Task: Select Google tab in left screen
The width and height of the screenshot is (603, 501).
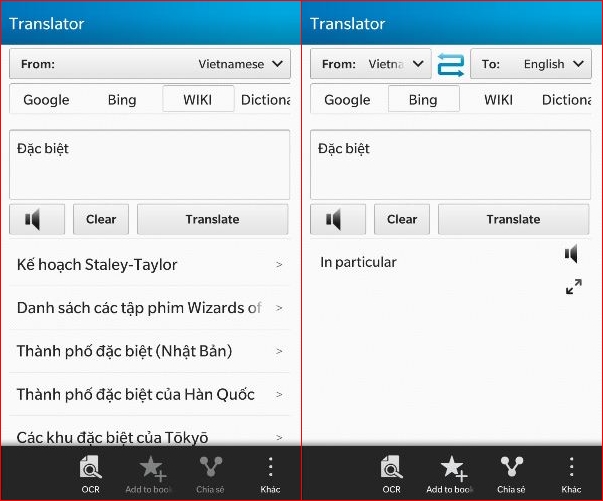Action: [x=47, y=100]
